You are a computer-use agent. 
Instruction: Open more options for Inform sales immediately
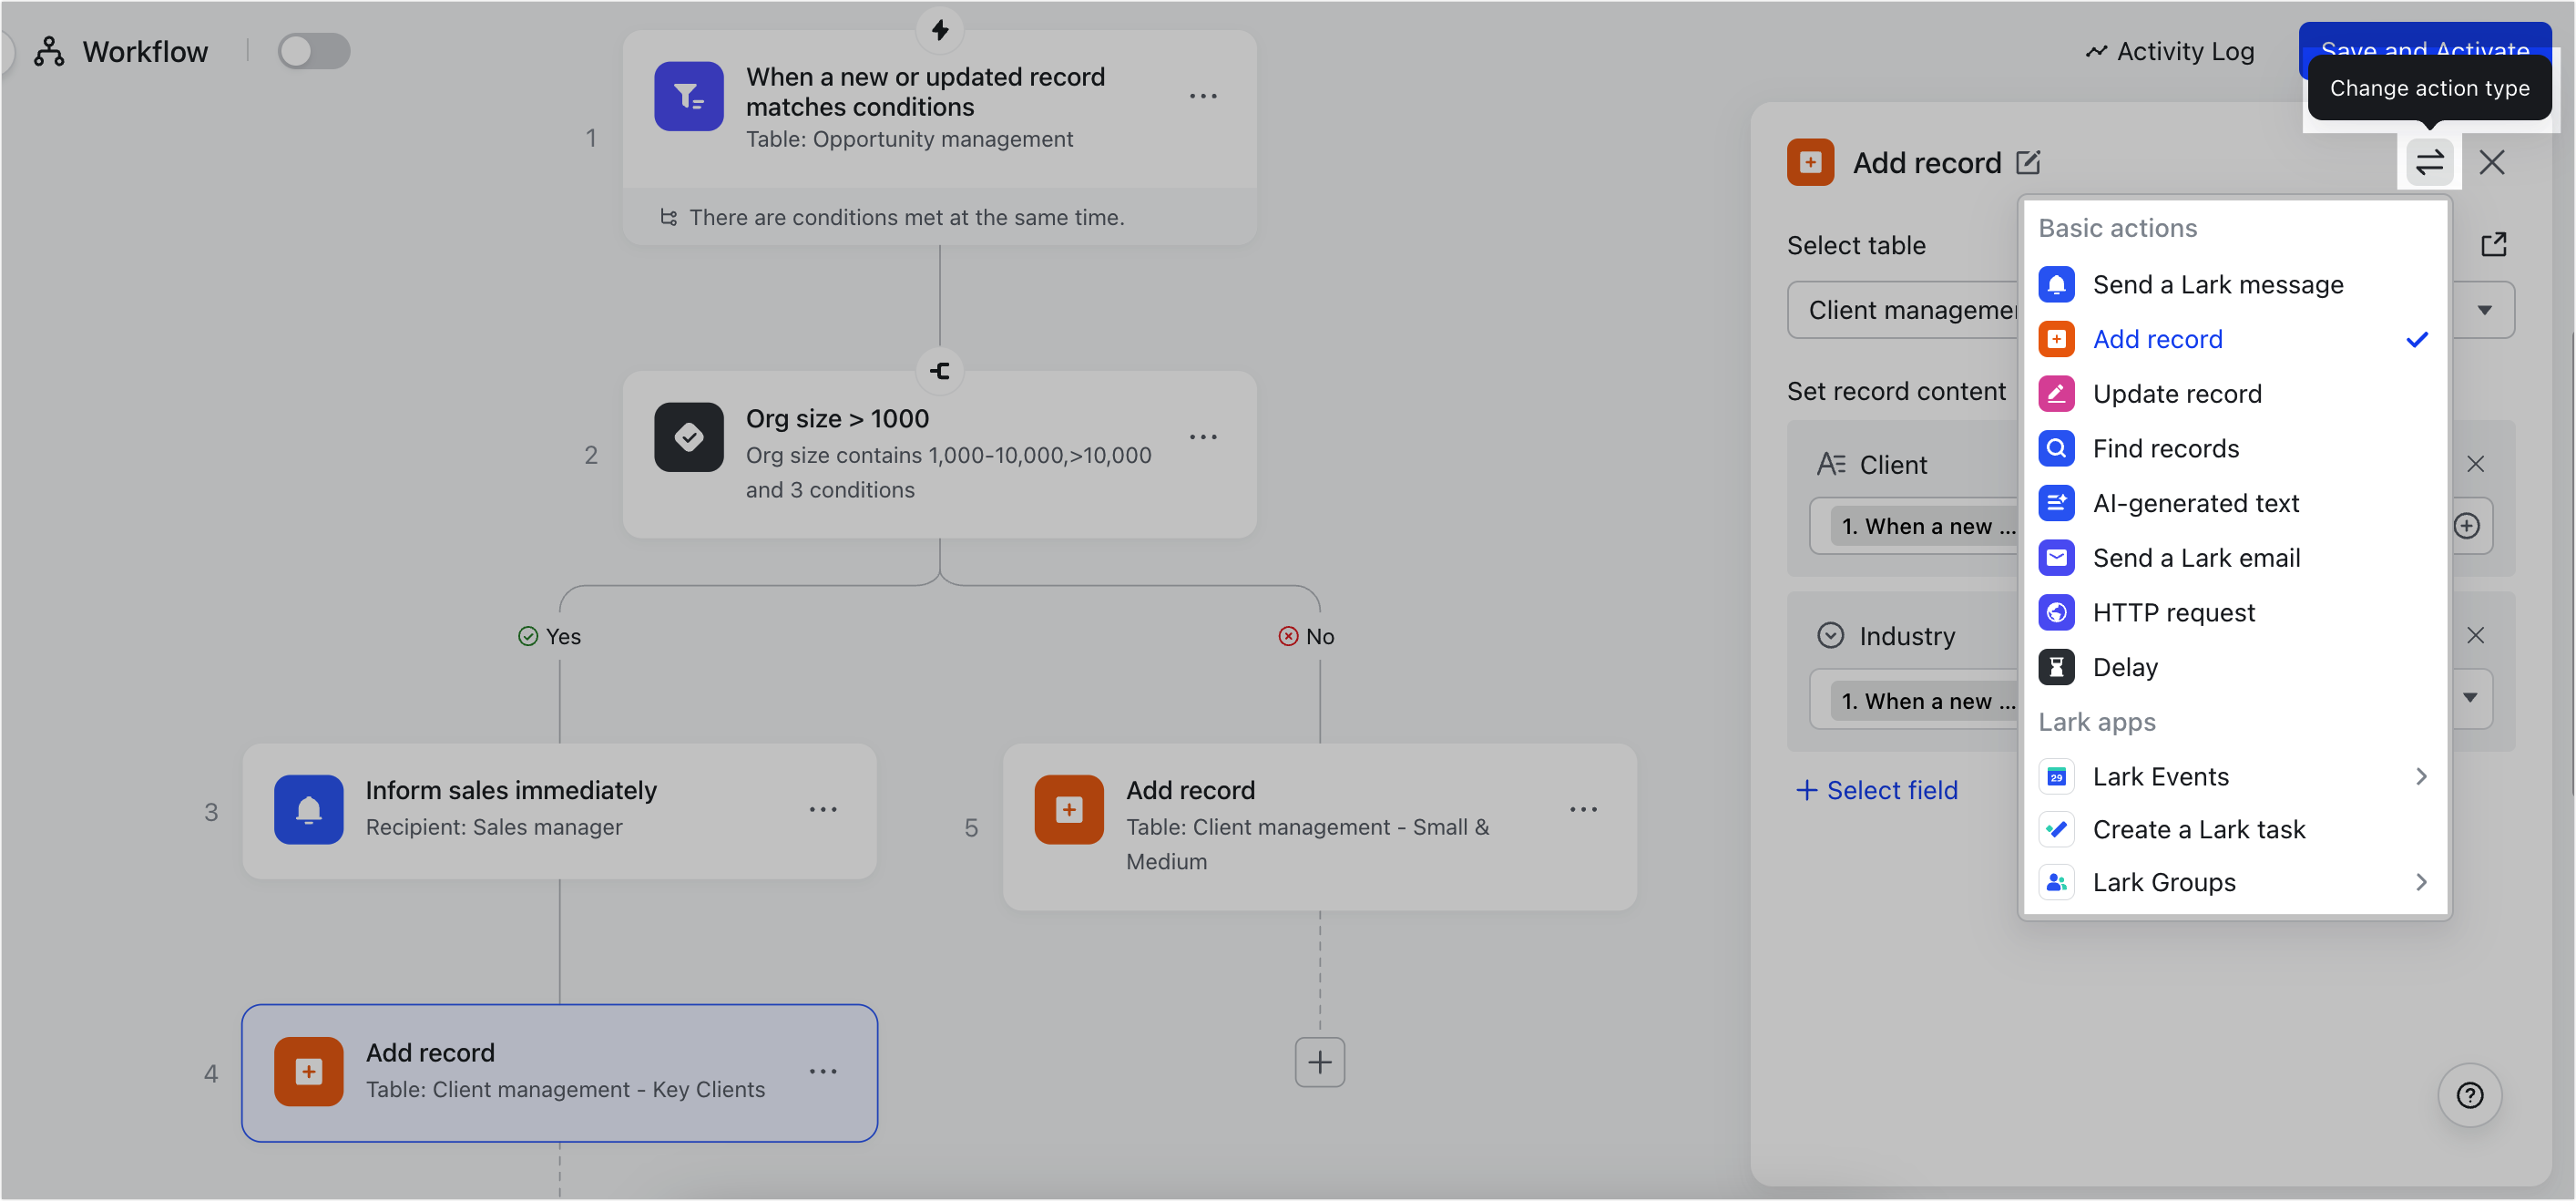point(823,809)
